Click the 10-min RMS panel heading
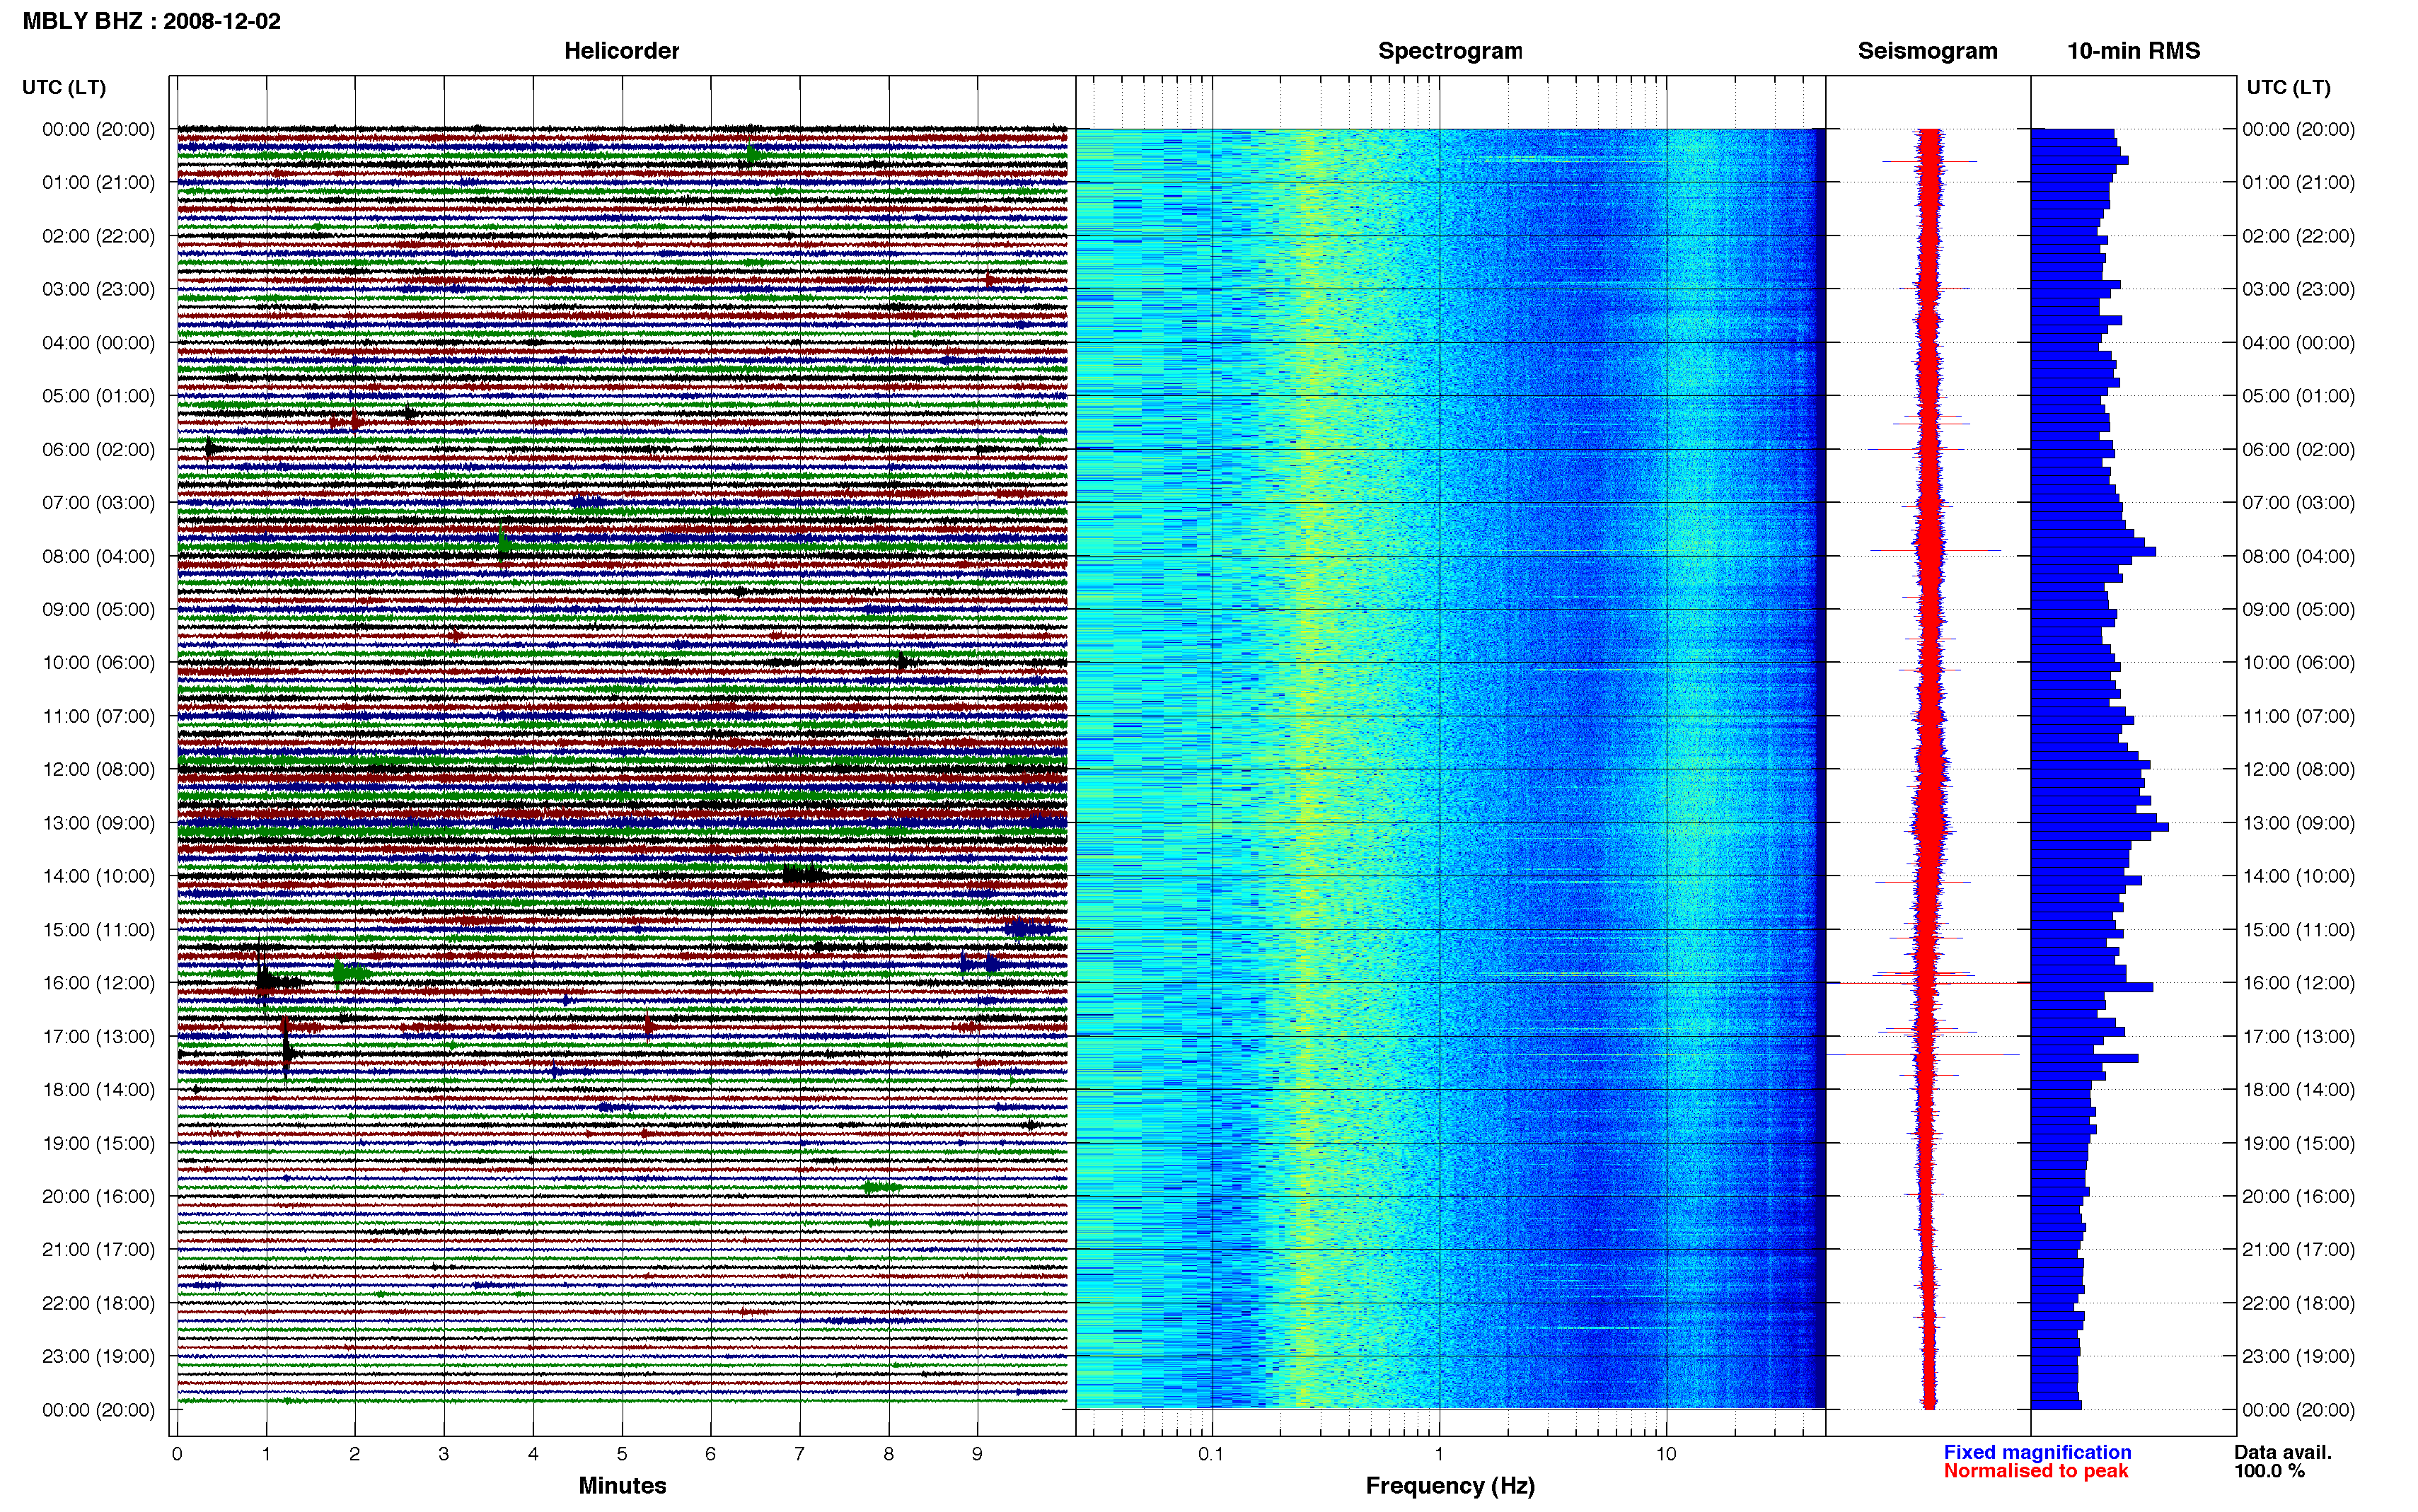 coord(2133,51)
